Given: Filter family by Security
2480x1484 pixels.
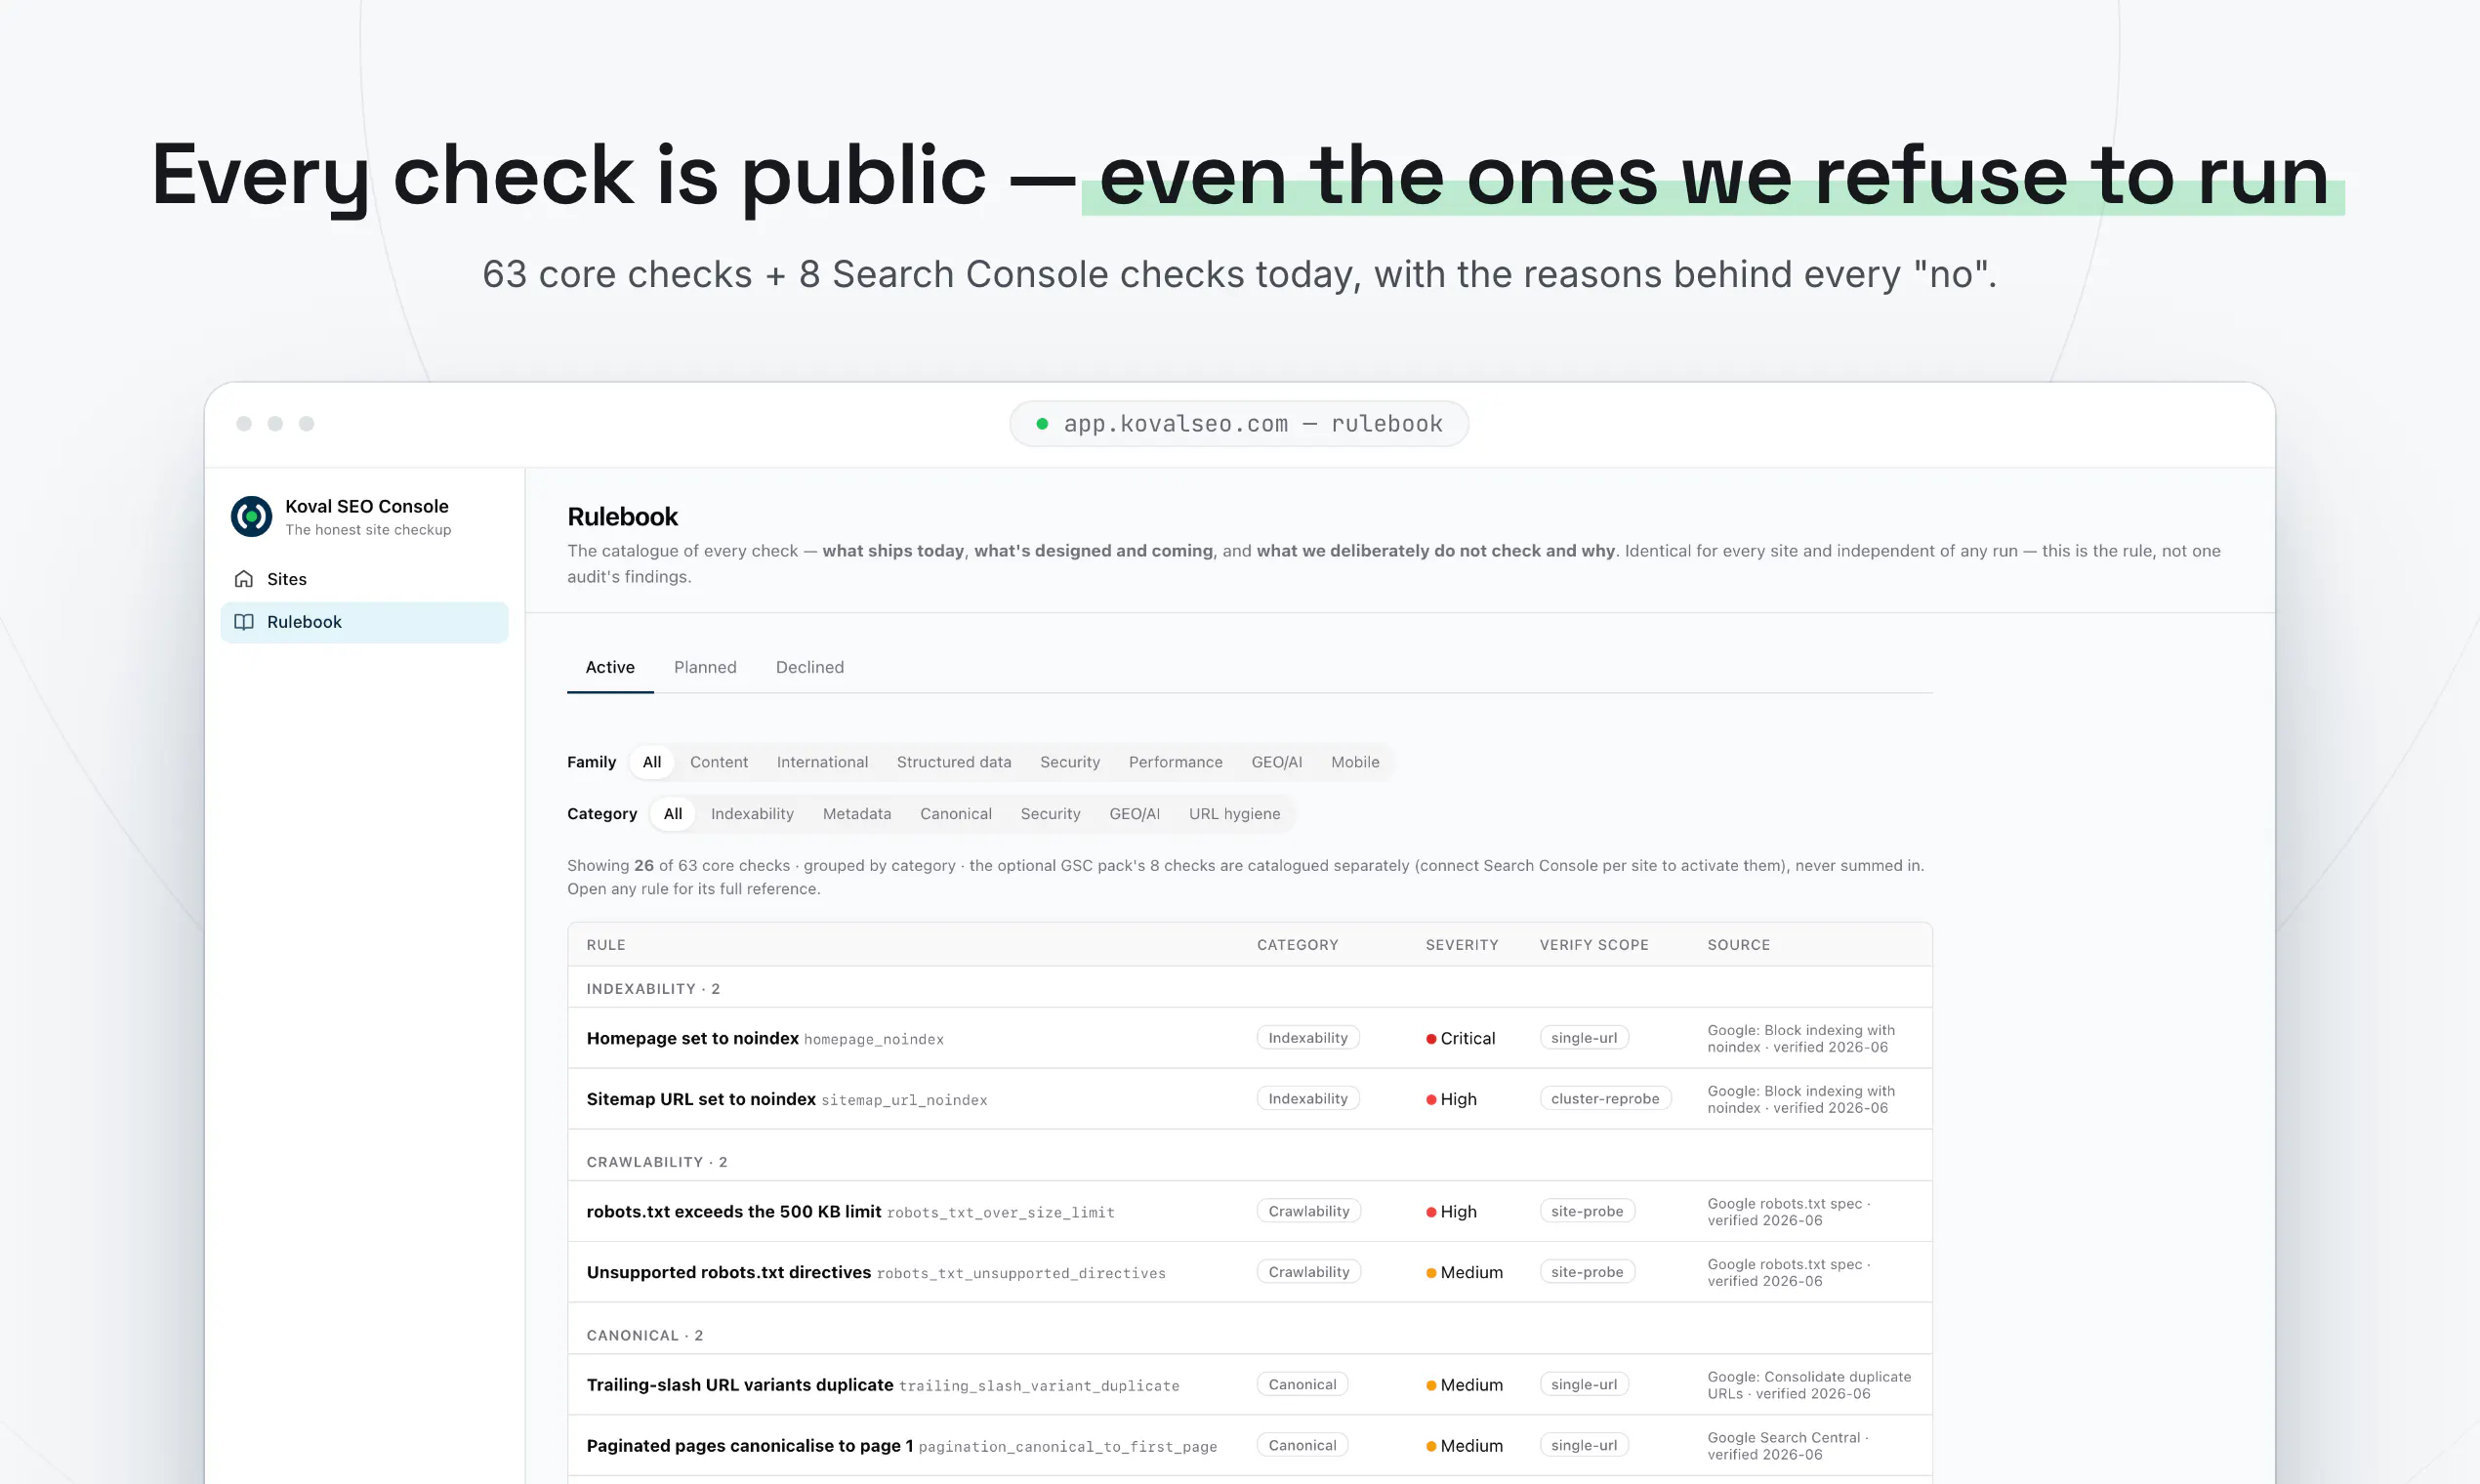Looking at the screenshot, I should click(x=1070, y=762).
